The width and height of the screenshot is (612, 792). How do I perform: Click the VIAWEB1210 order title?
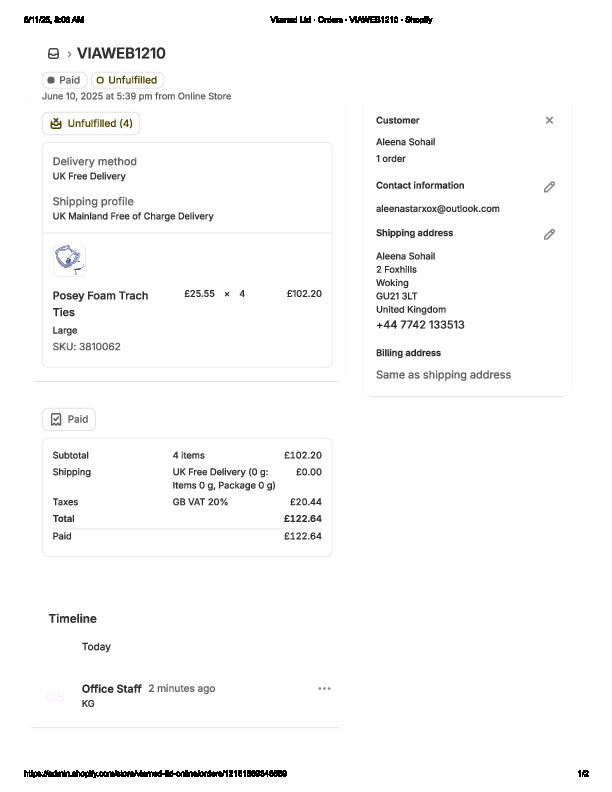pos(121,54)
